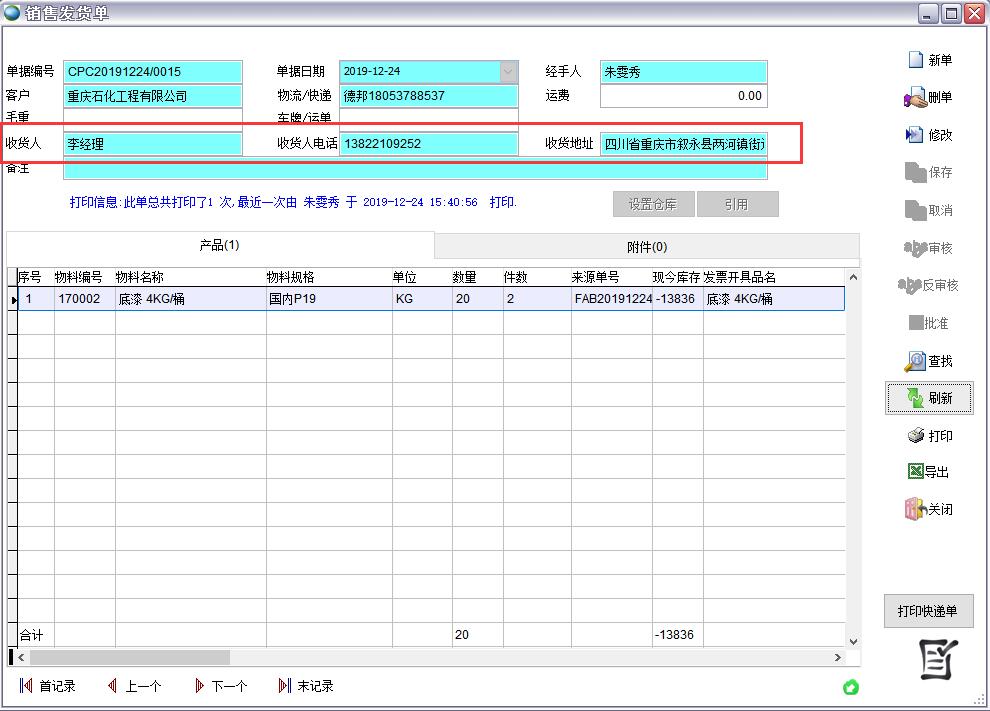Click the 打印 printer icon
990x711 pixels.
(x=916, y=436)
